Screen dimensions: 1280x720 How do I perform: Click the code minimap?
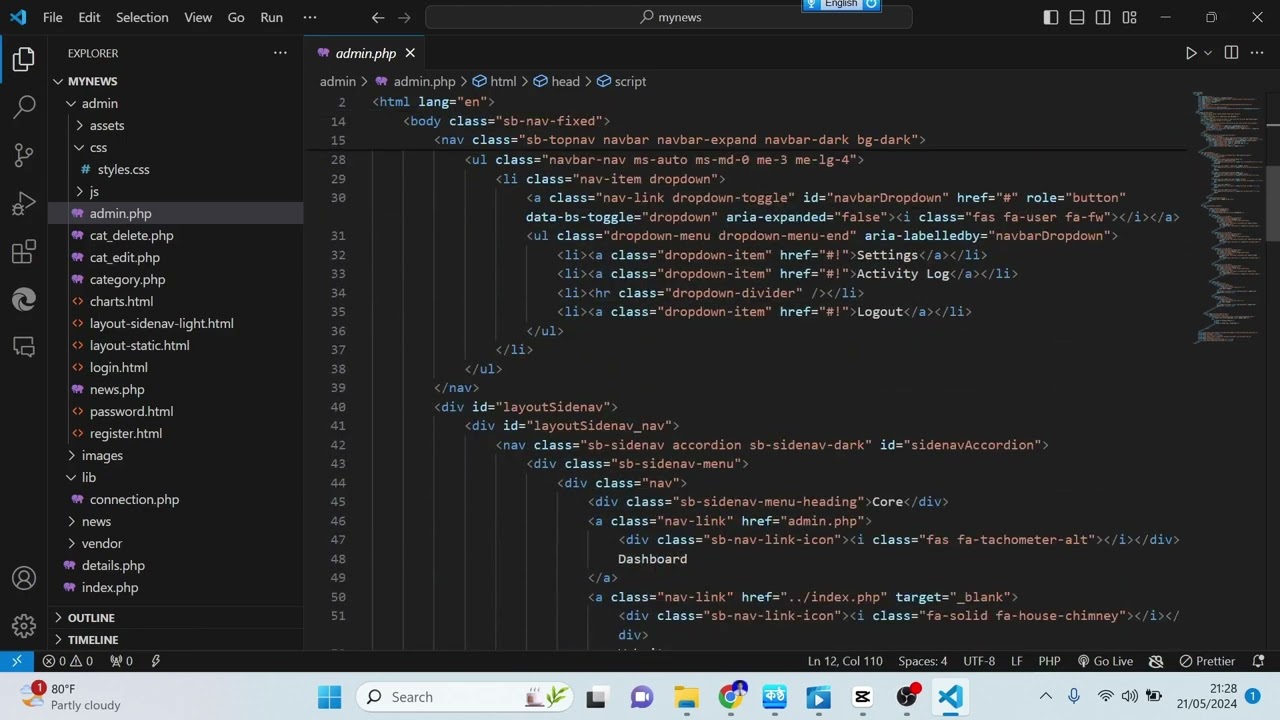click(x=1228, y=216)
